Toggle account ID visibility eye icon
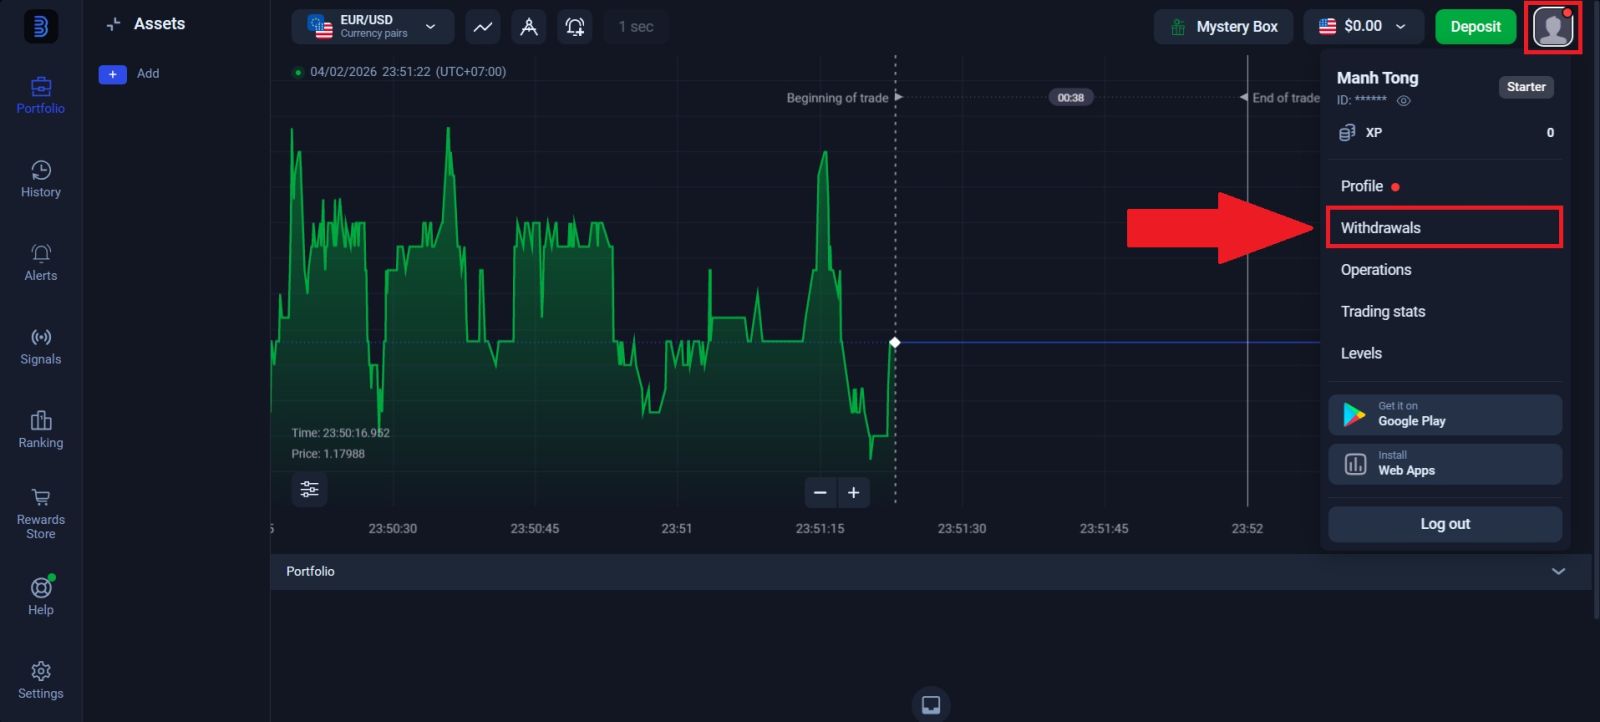This screenshot has width=1600, height=722. (1403, 101)
